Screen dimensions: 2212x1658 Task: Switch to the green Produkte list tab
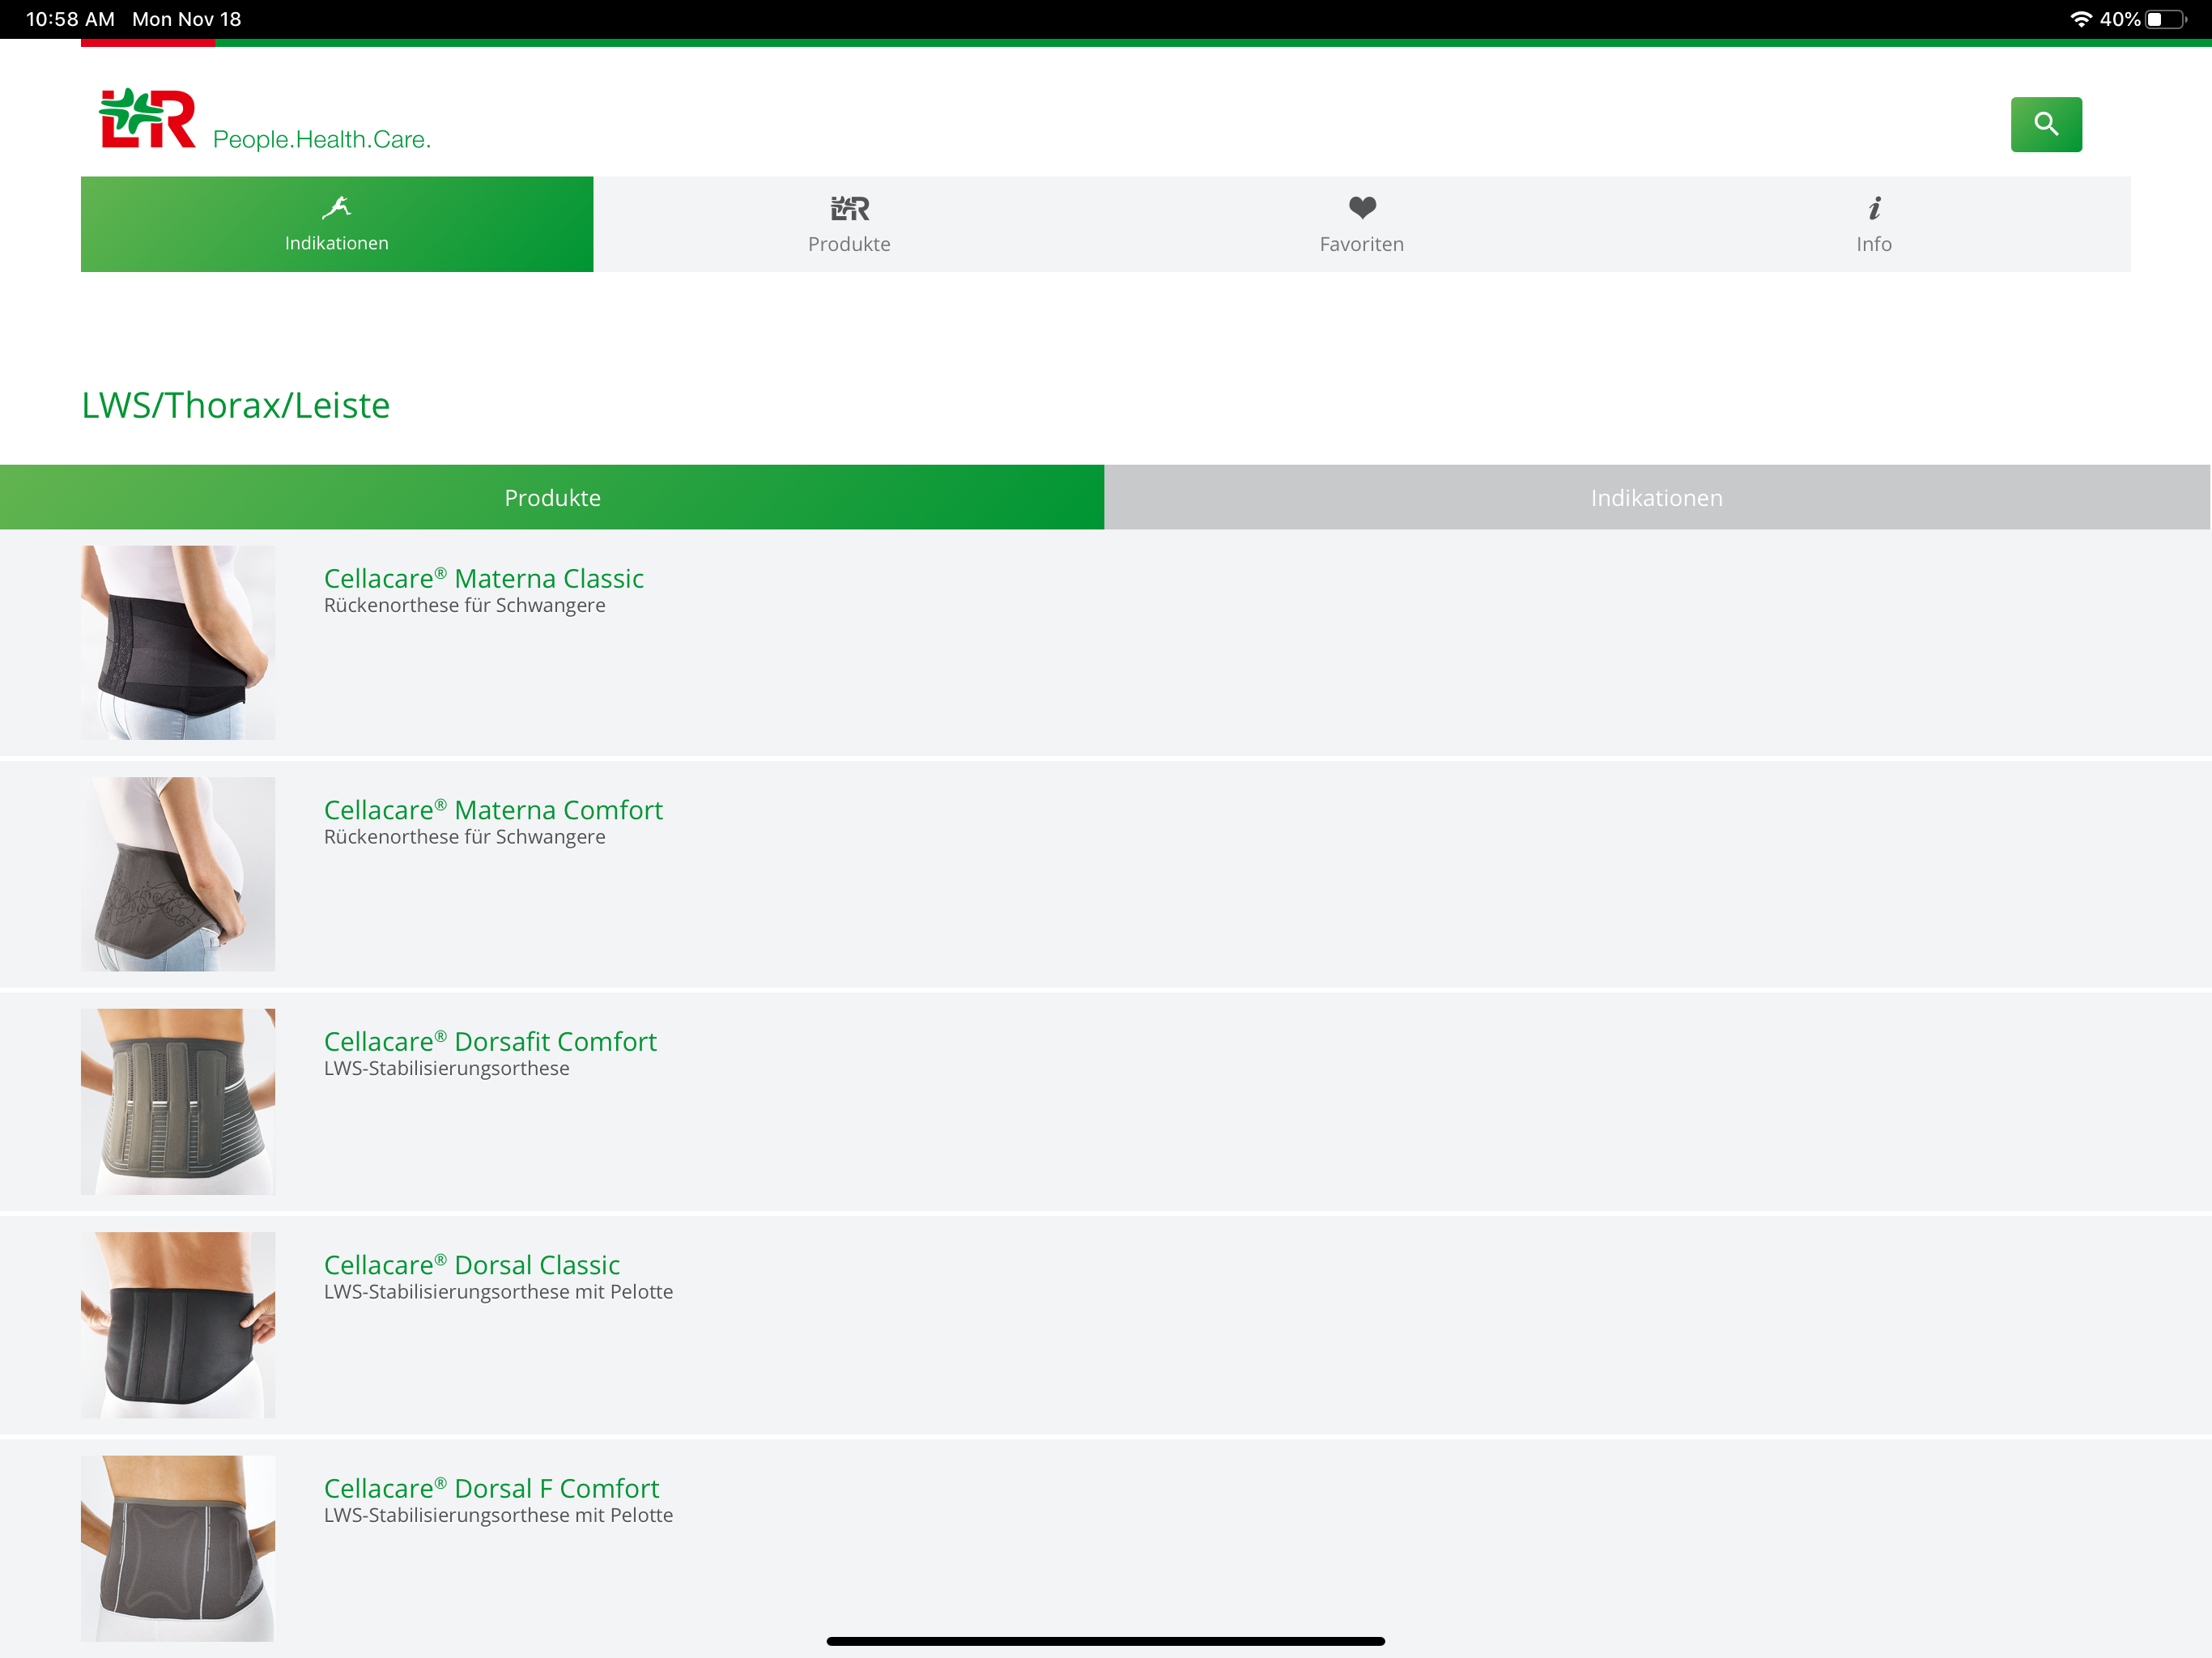coord(552,497)
